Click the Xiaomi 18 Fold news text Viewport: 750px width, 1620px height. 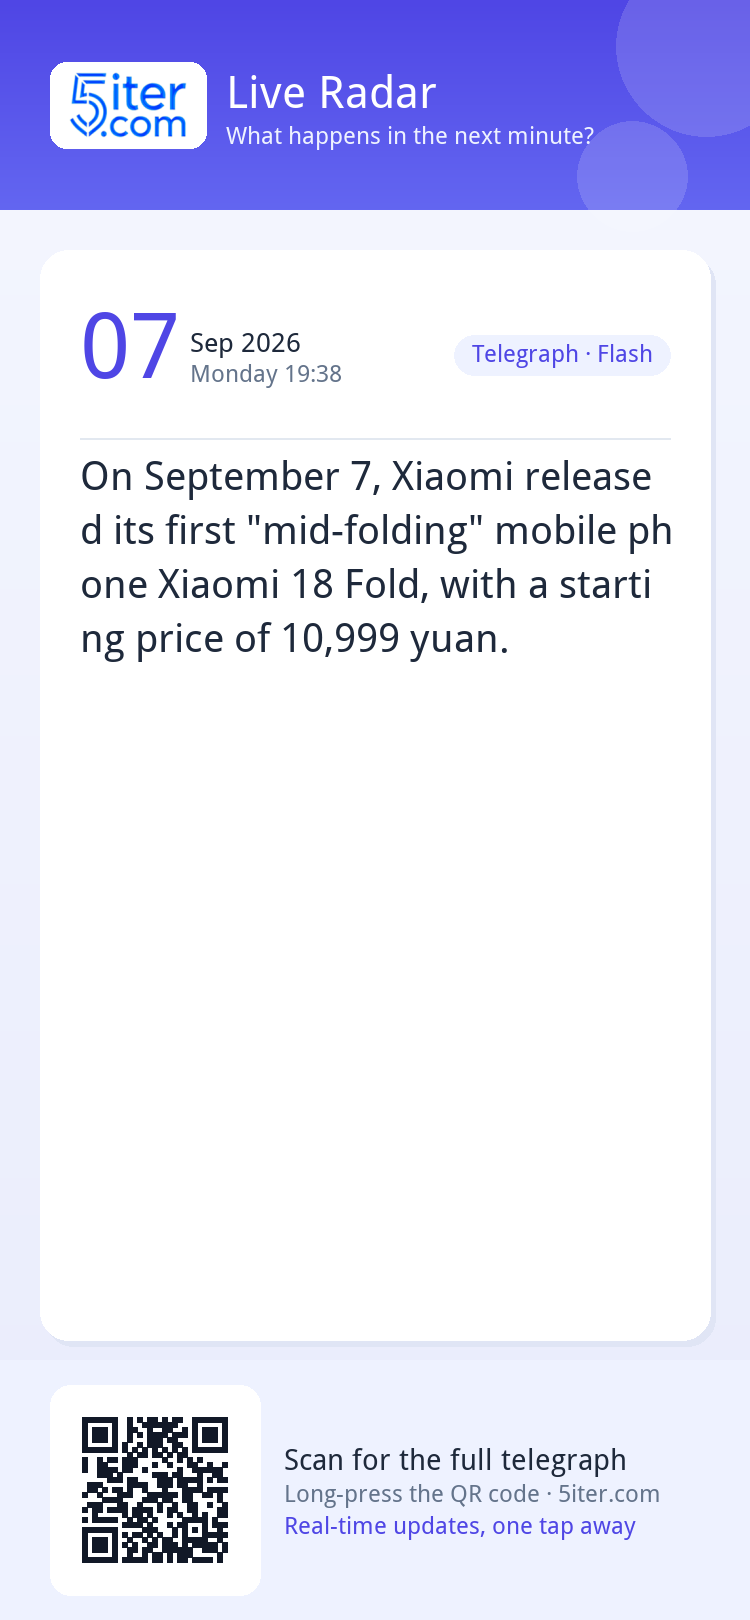click(x=376, y=558)
